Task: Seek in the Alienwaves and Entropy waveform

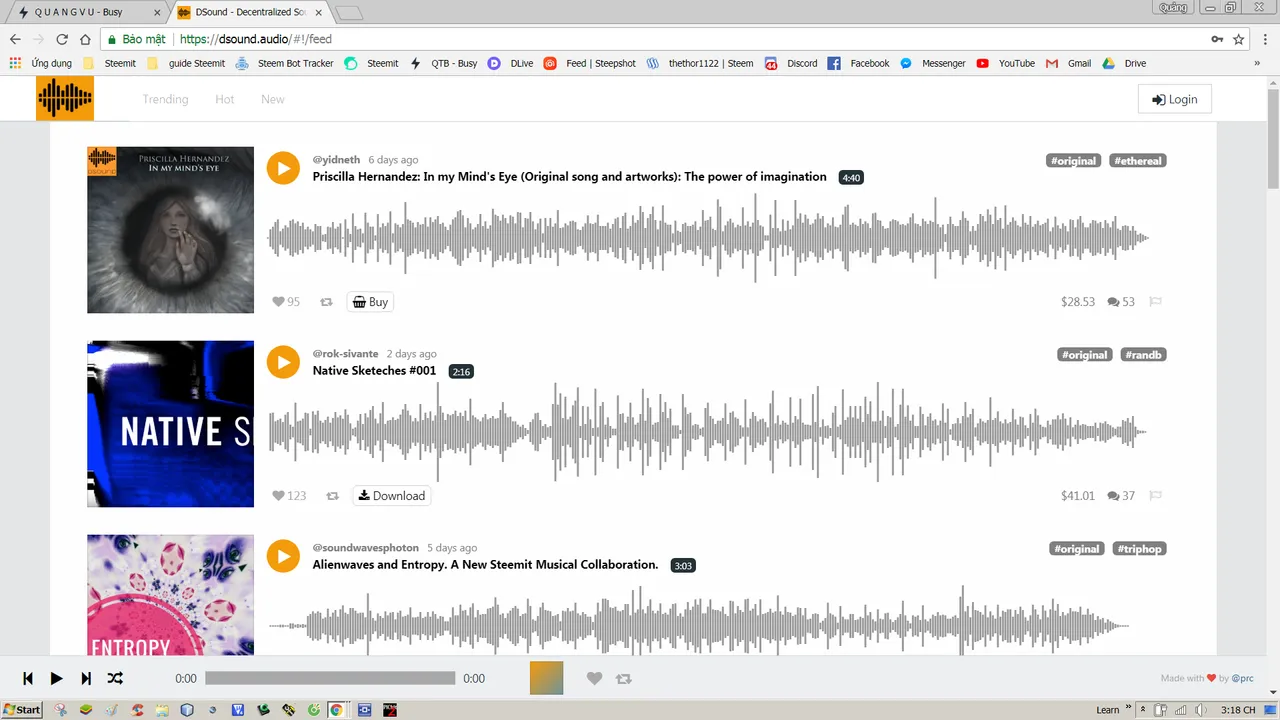Action: (x=700, y=622)
